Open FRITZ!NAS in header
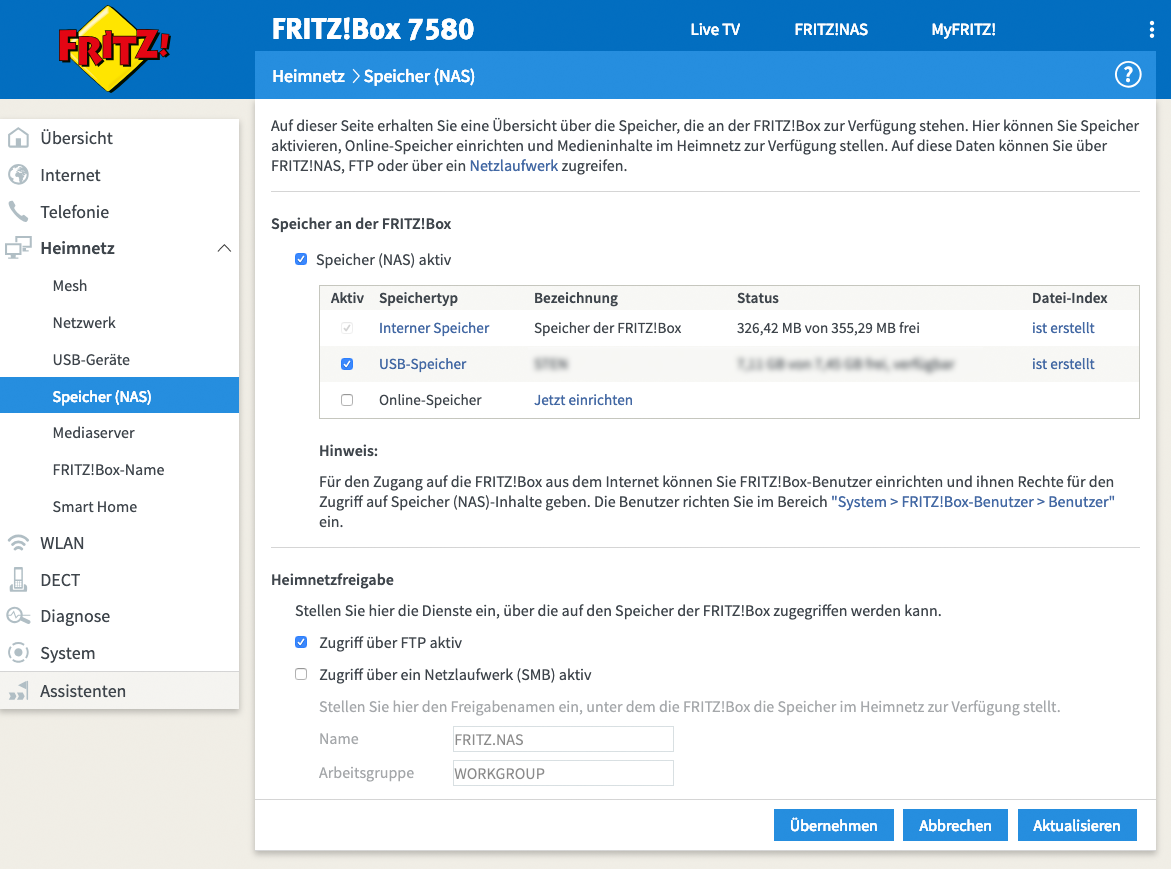Image resolution: width=1171 pixels, height=869 pixels. point(830,29)
